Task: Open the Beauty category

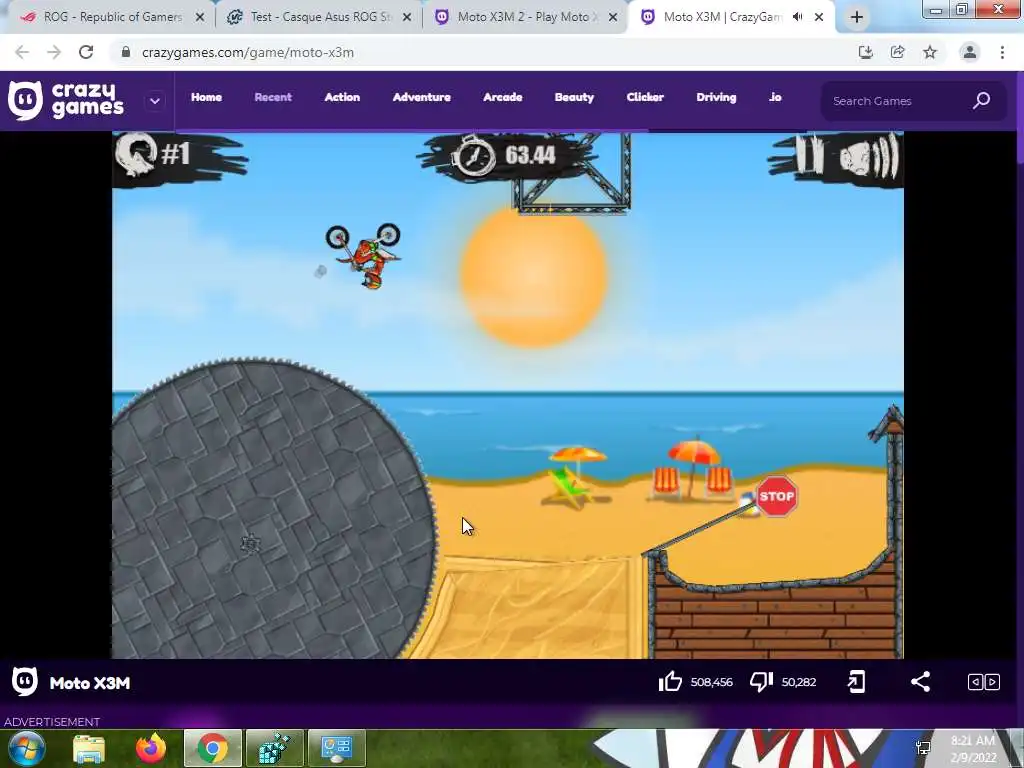Action: pos(575,97)
